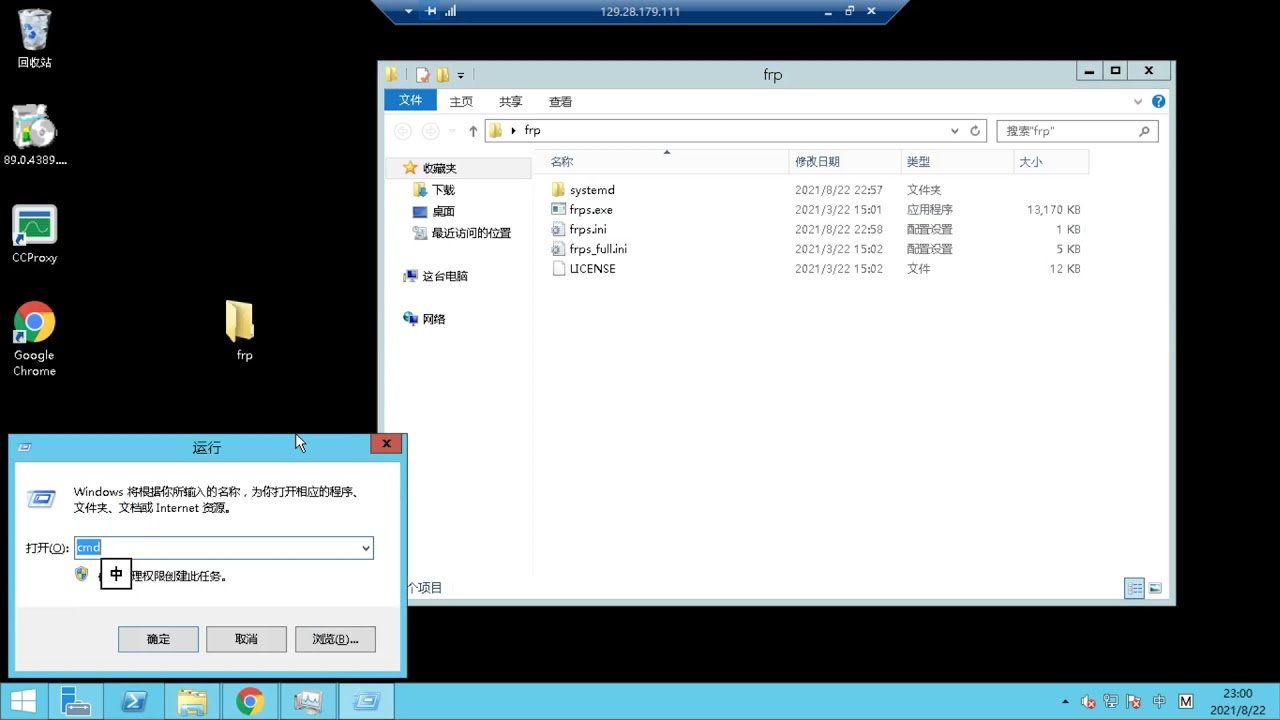This screenshot has height=720, width=1280.
Task: Pin the remote connection bar
Action: 431,11
